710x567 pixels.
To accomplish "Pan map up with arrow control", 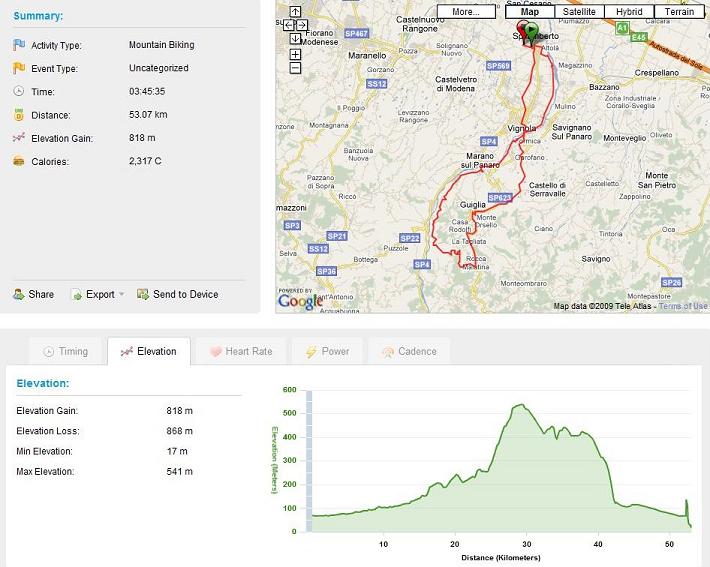I will pos(295,11).
